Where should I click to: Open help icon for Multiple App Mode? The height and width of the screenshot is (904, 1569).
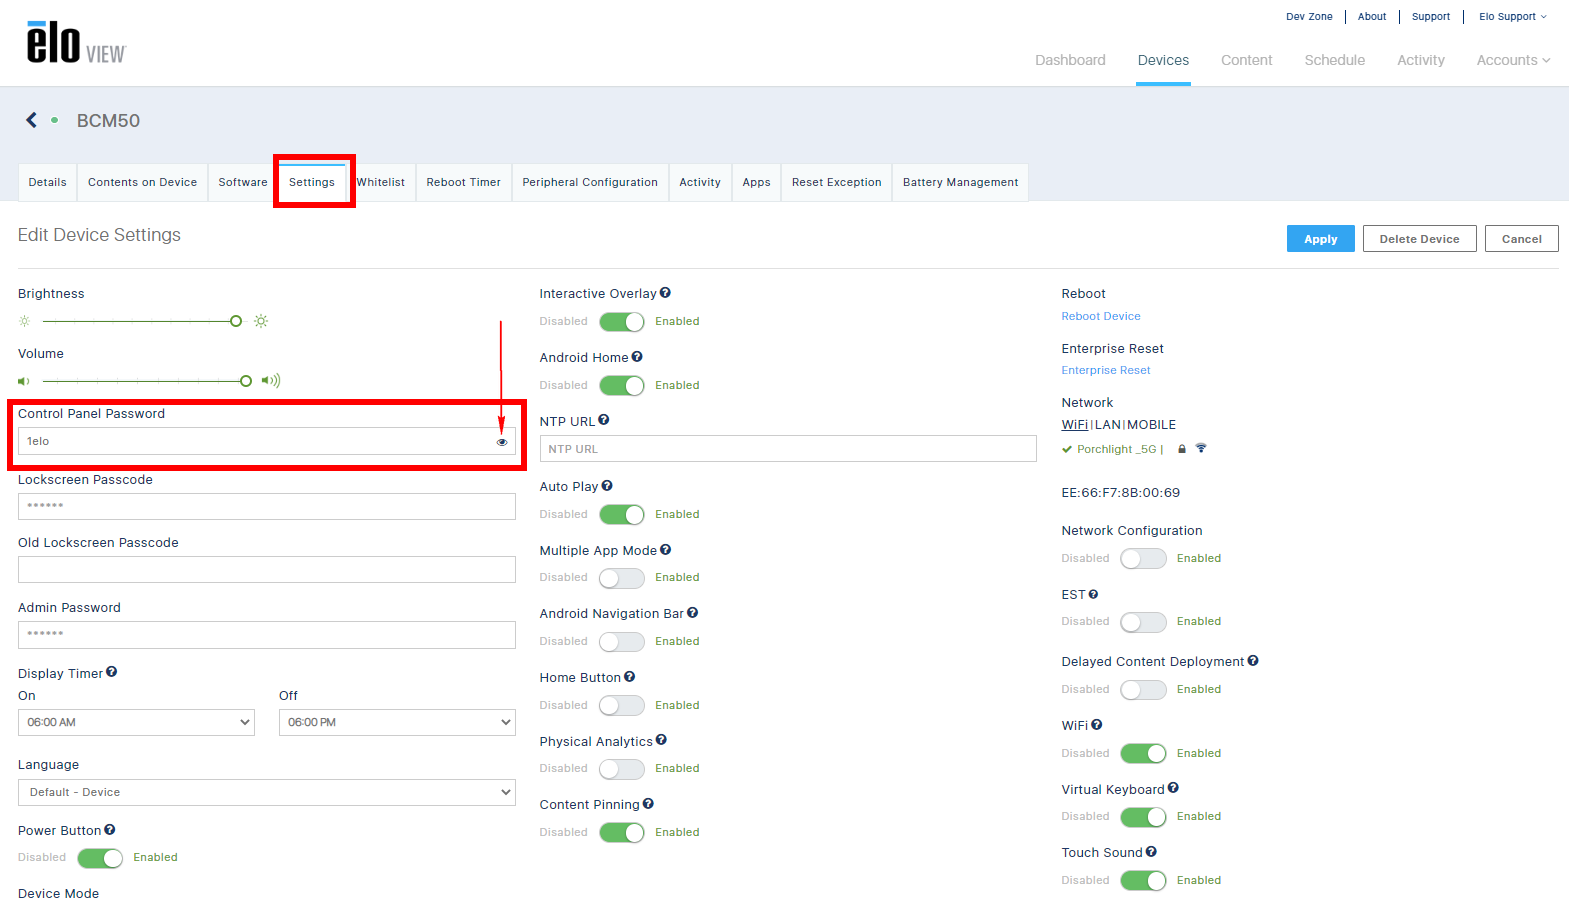(666, 550)
